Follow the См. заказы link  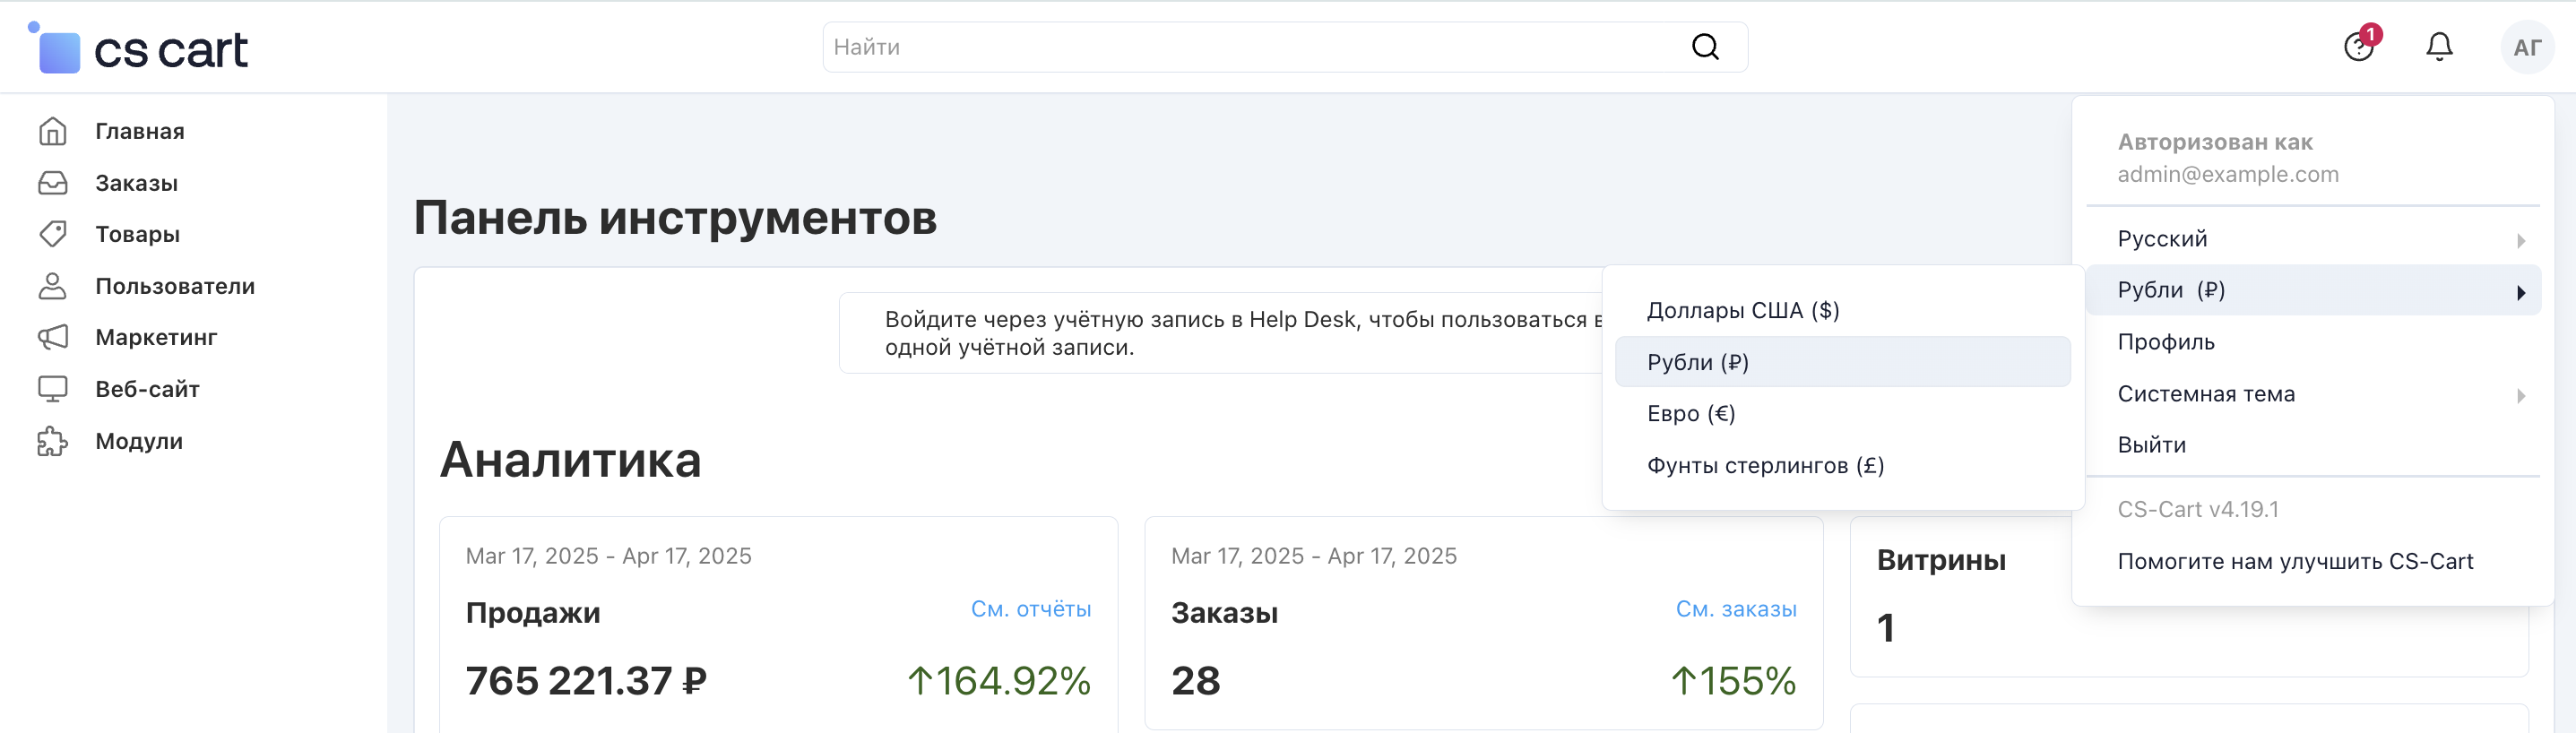click(1735, 609)
